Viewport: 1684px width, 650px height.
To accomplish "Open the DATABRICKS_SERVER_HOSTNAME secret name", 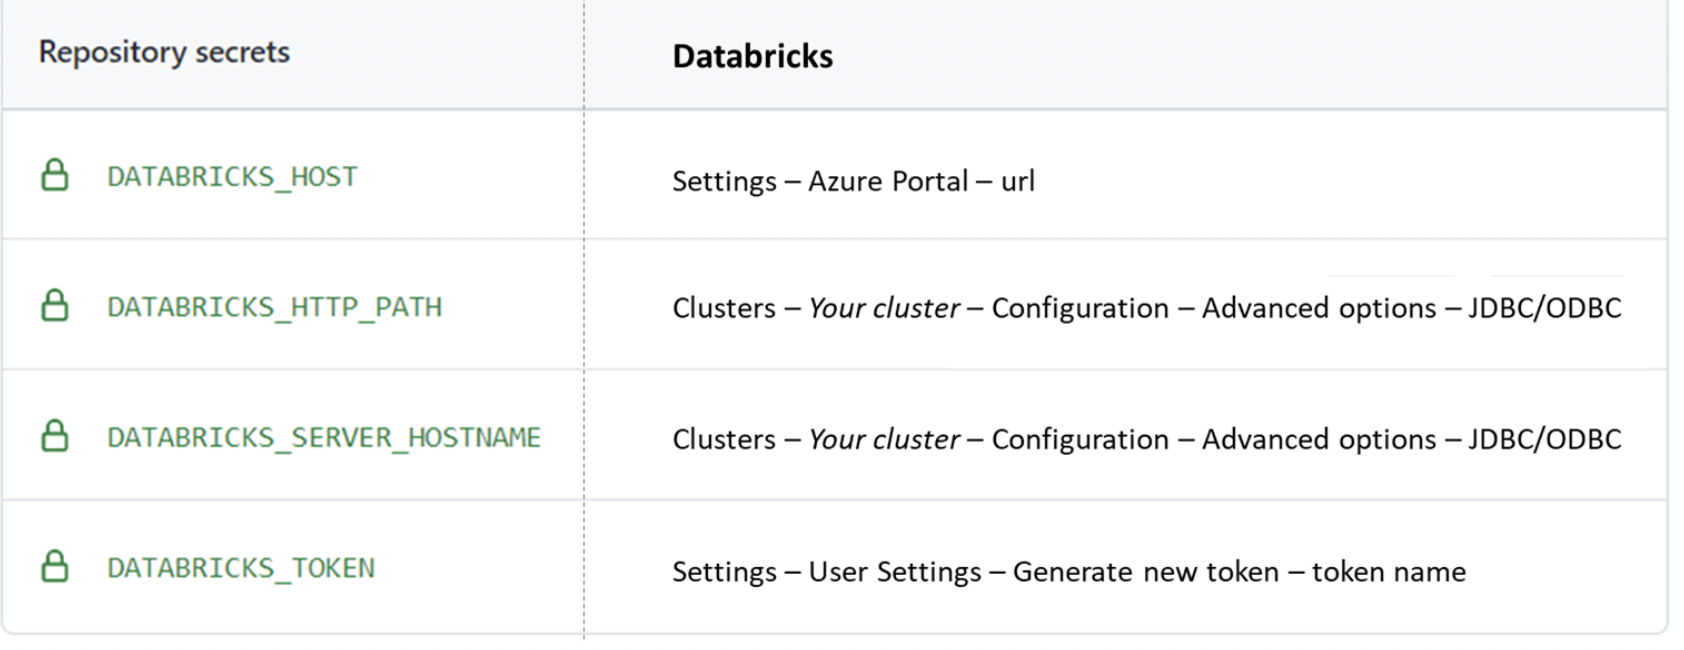I will click(x=324, y=438).
